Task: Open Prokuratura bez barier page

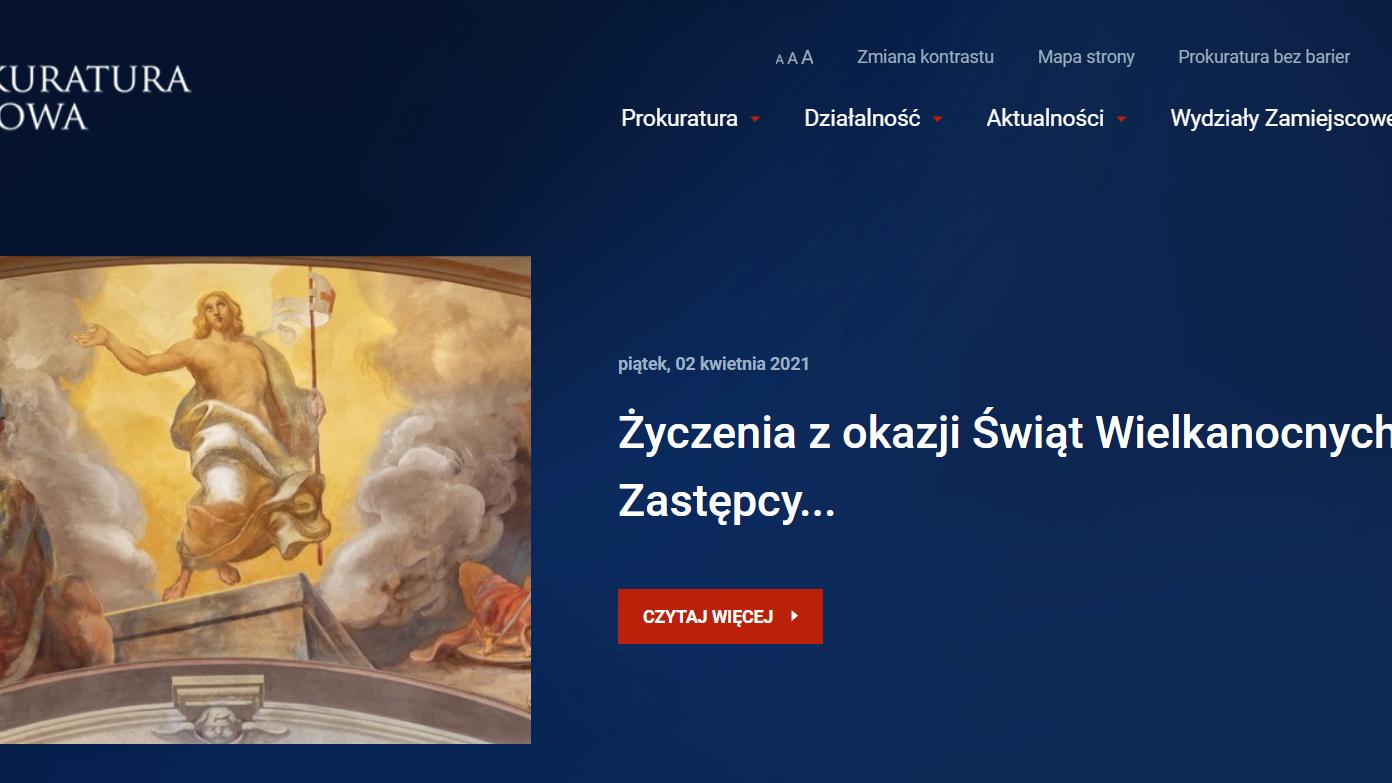Action: [x=1264, y=57]
